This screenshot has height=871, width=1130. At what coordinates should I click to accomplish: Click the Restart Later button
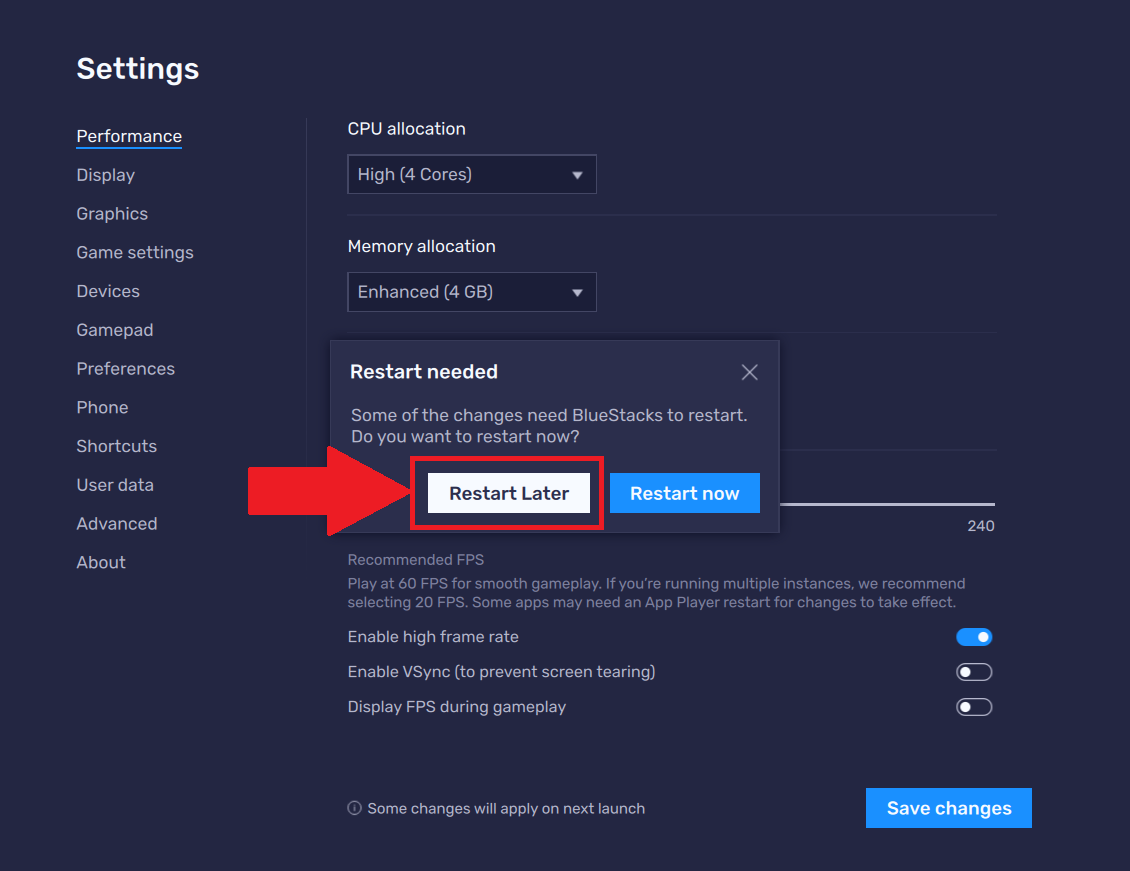(x=509, y=493)
